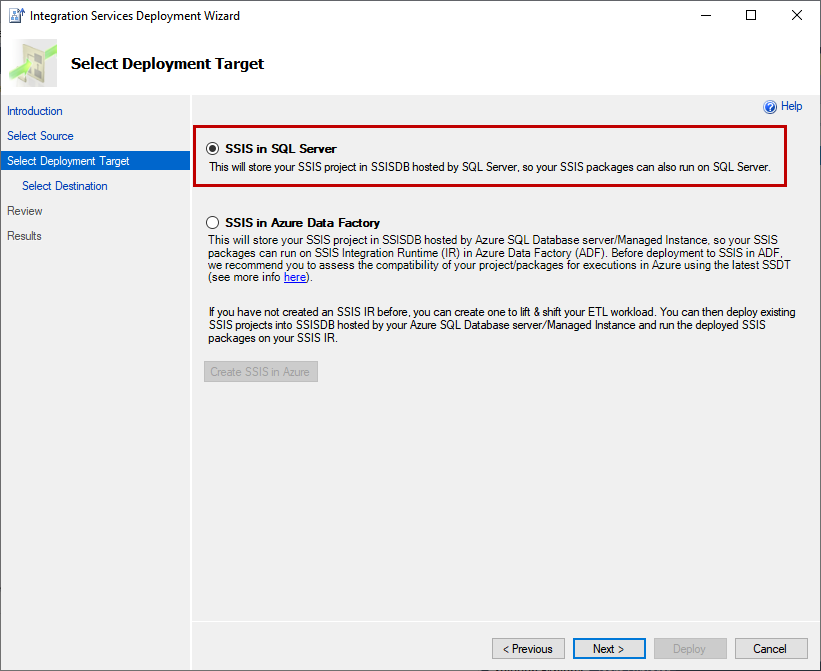Close the Deployment Wizard window

coord(796,16)
